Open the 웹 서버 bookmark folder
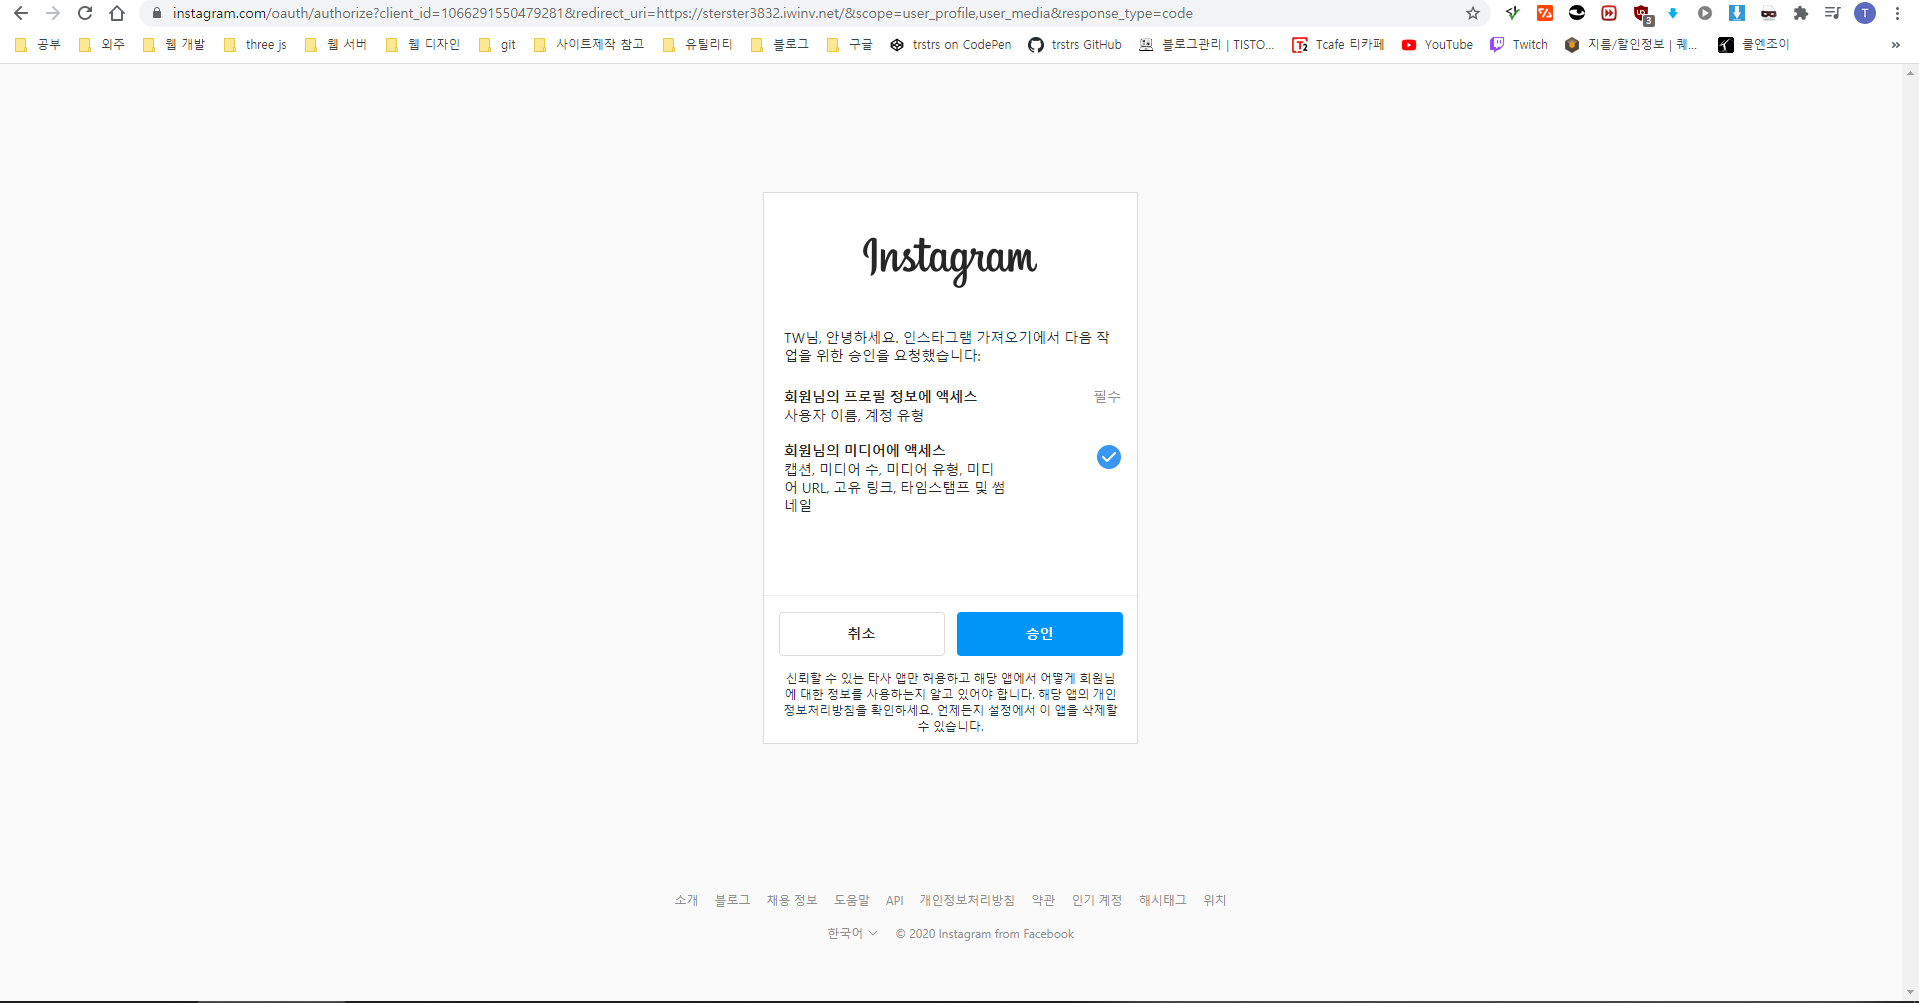 click(x=336, y=44)
